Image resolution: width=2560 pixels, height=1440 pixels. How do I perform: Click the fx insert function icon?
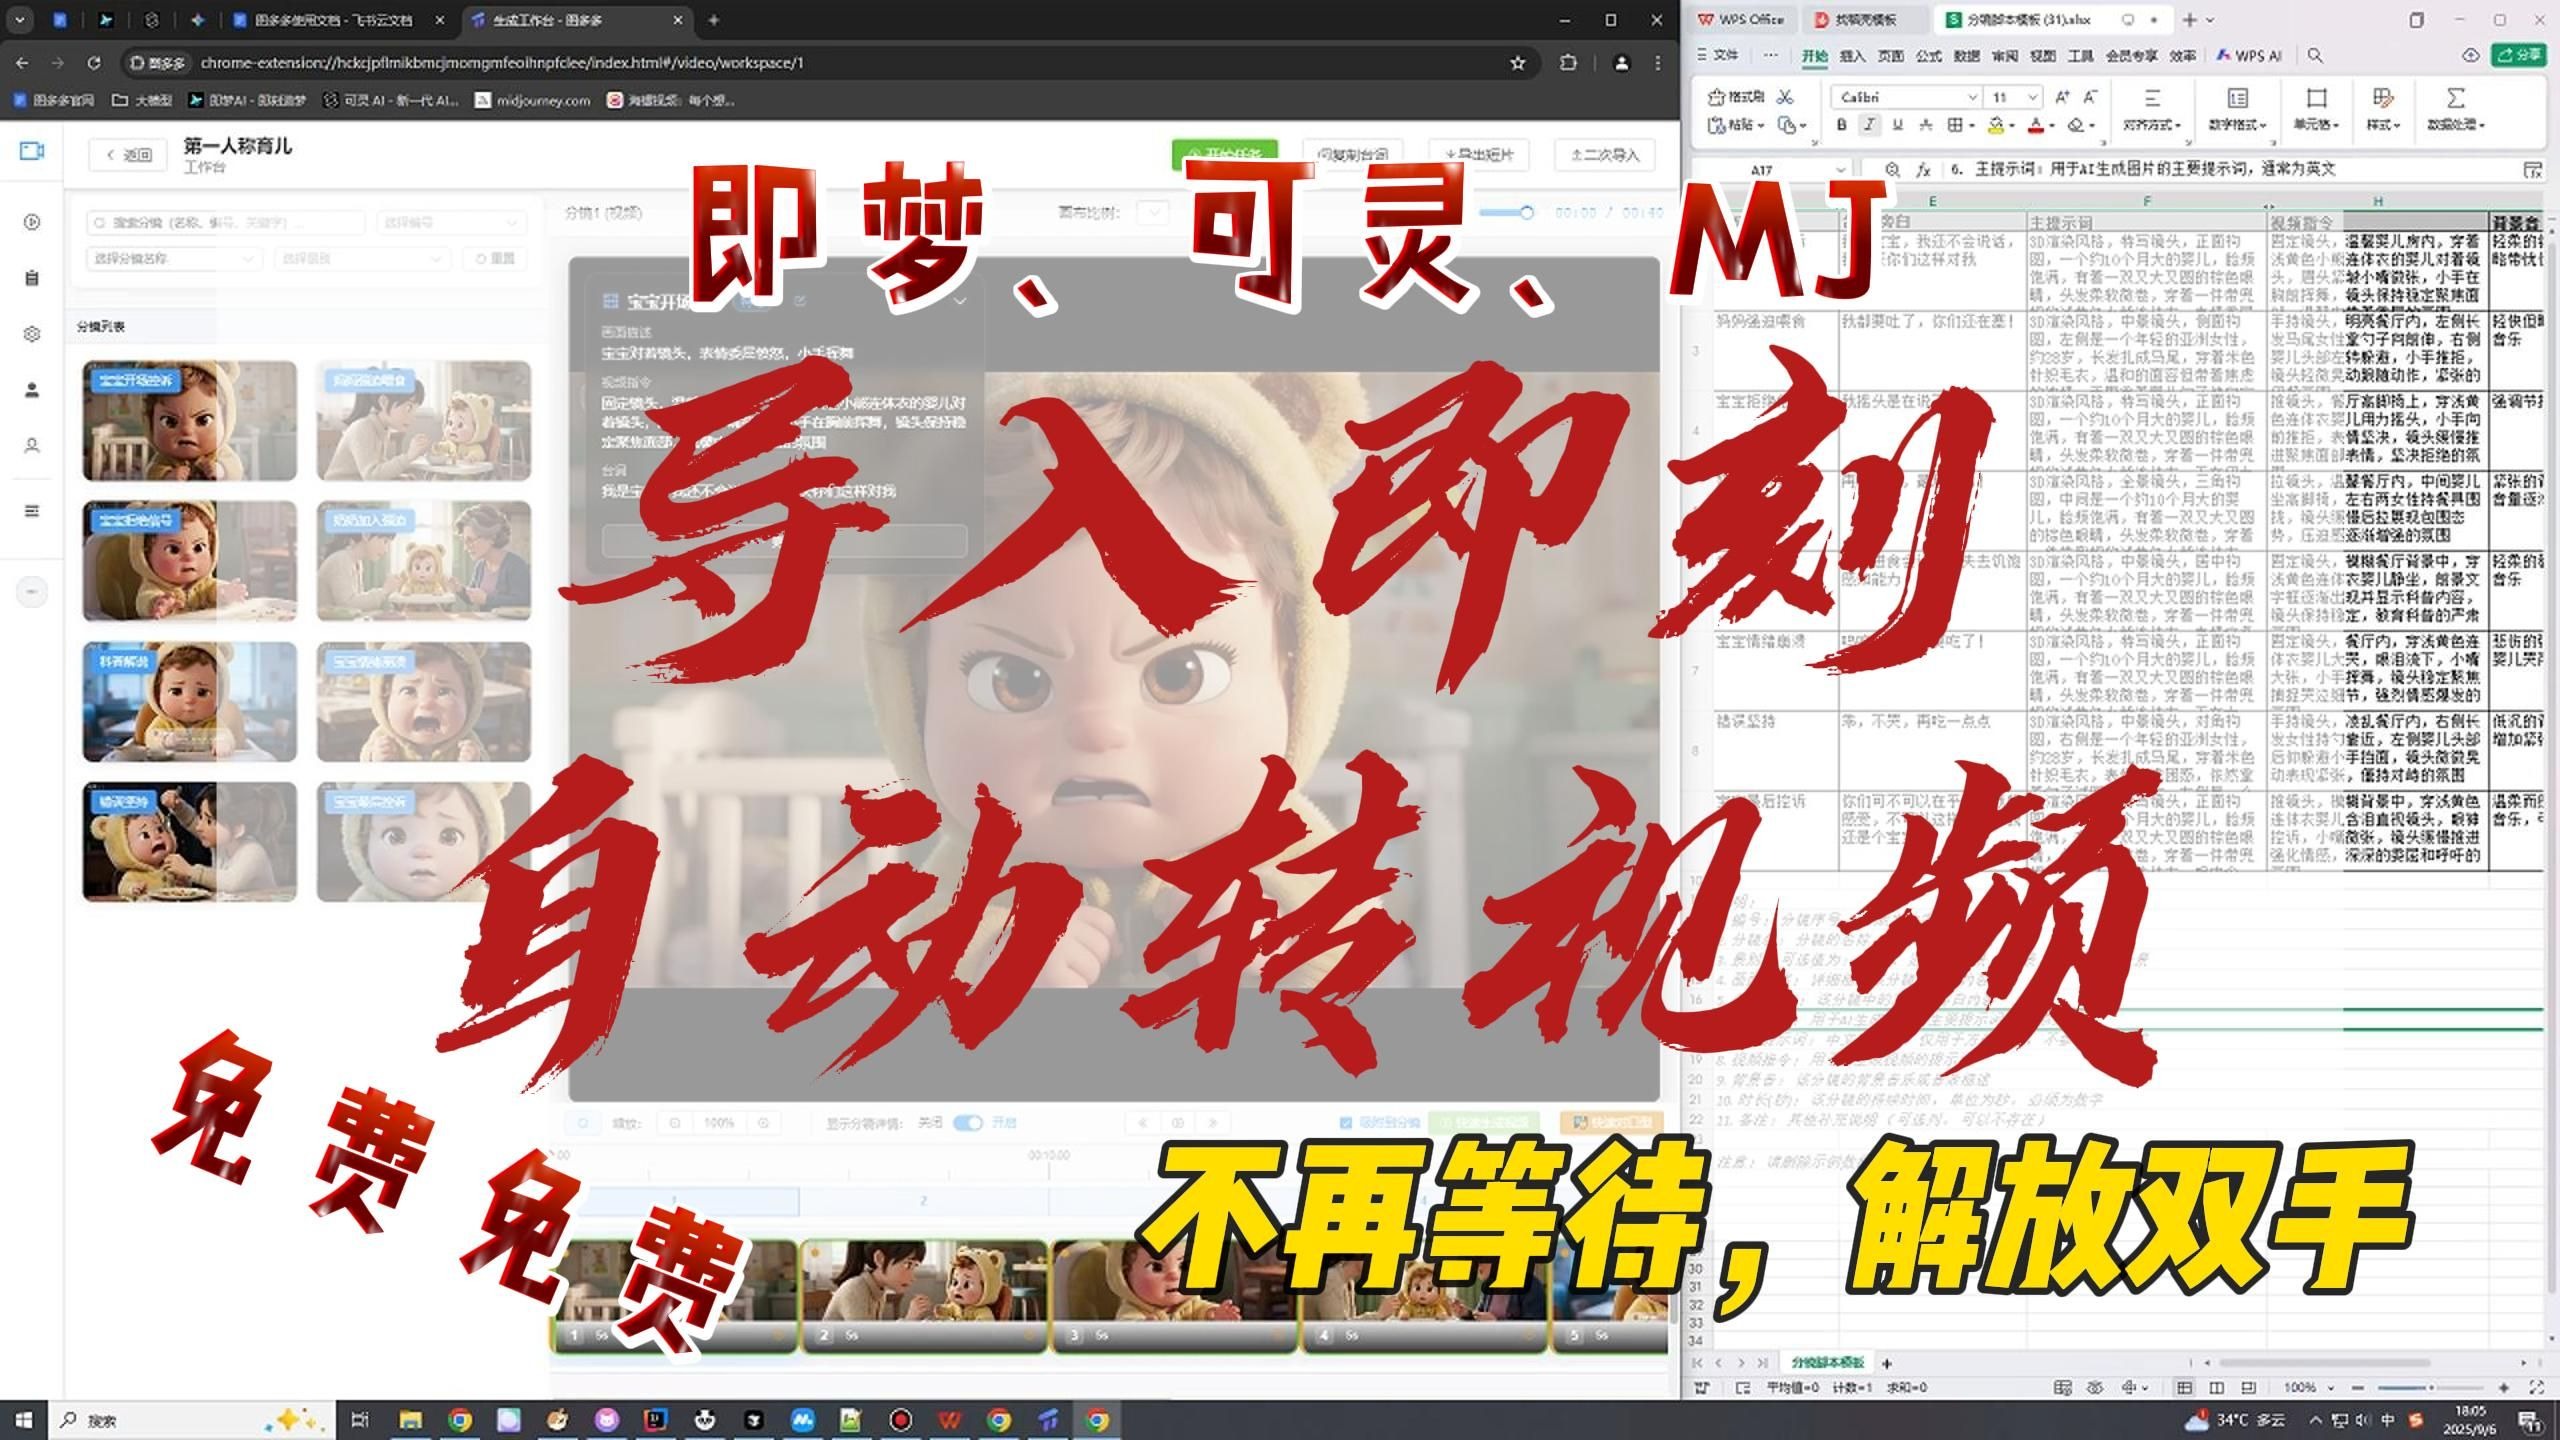1922,170
